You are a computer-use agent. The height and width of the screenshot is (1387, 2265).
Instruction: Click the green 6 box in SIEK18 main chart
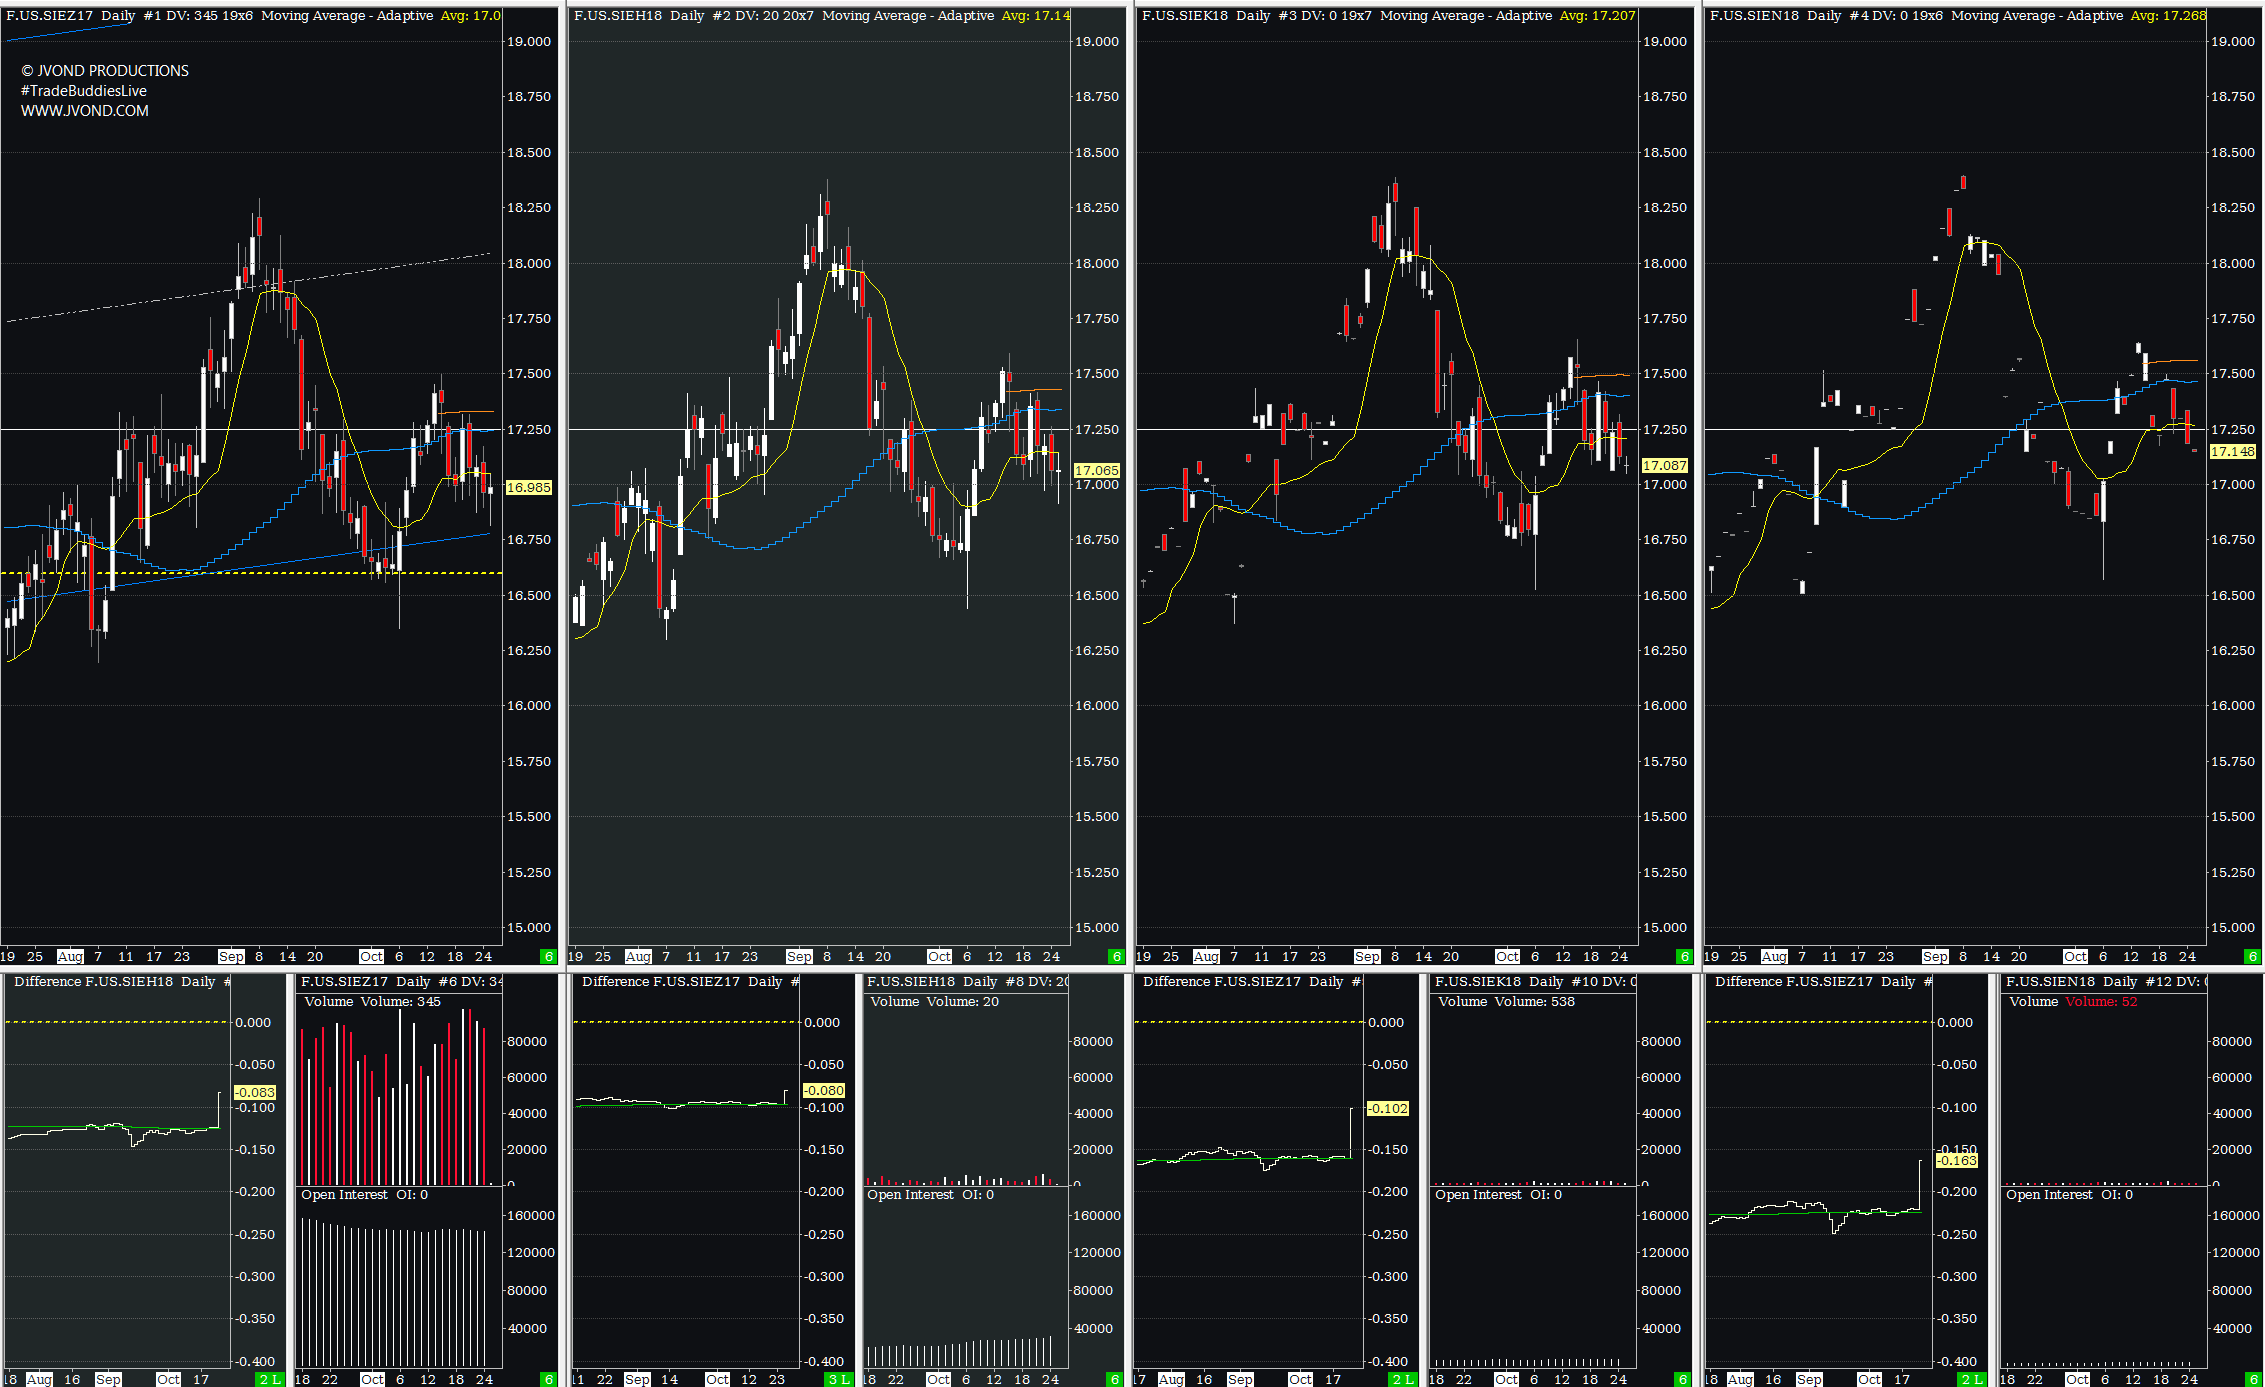tap(1684, 957)
